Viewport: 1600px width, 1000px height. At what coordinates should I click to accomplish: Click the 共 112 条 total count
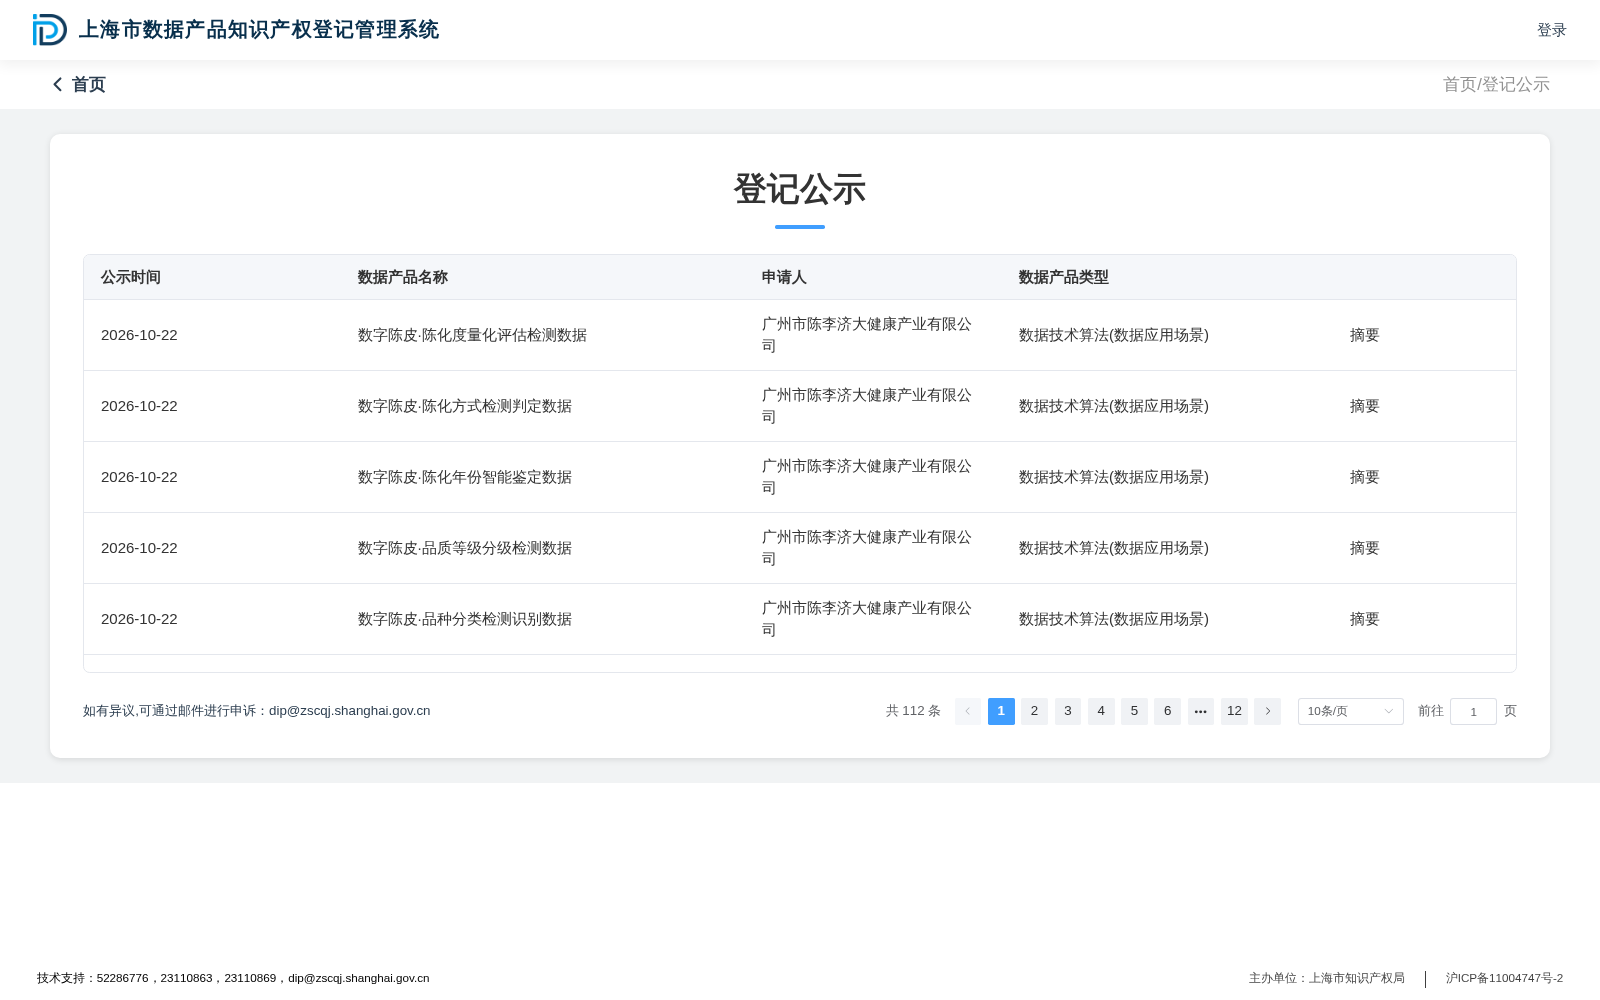click(x=913, y=711)
